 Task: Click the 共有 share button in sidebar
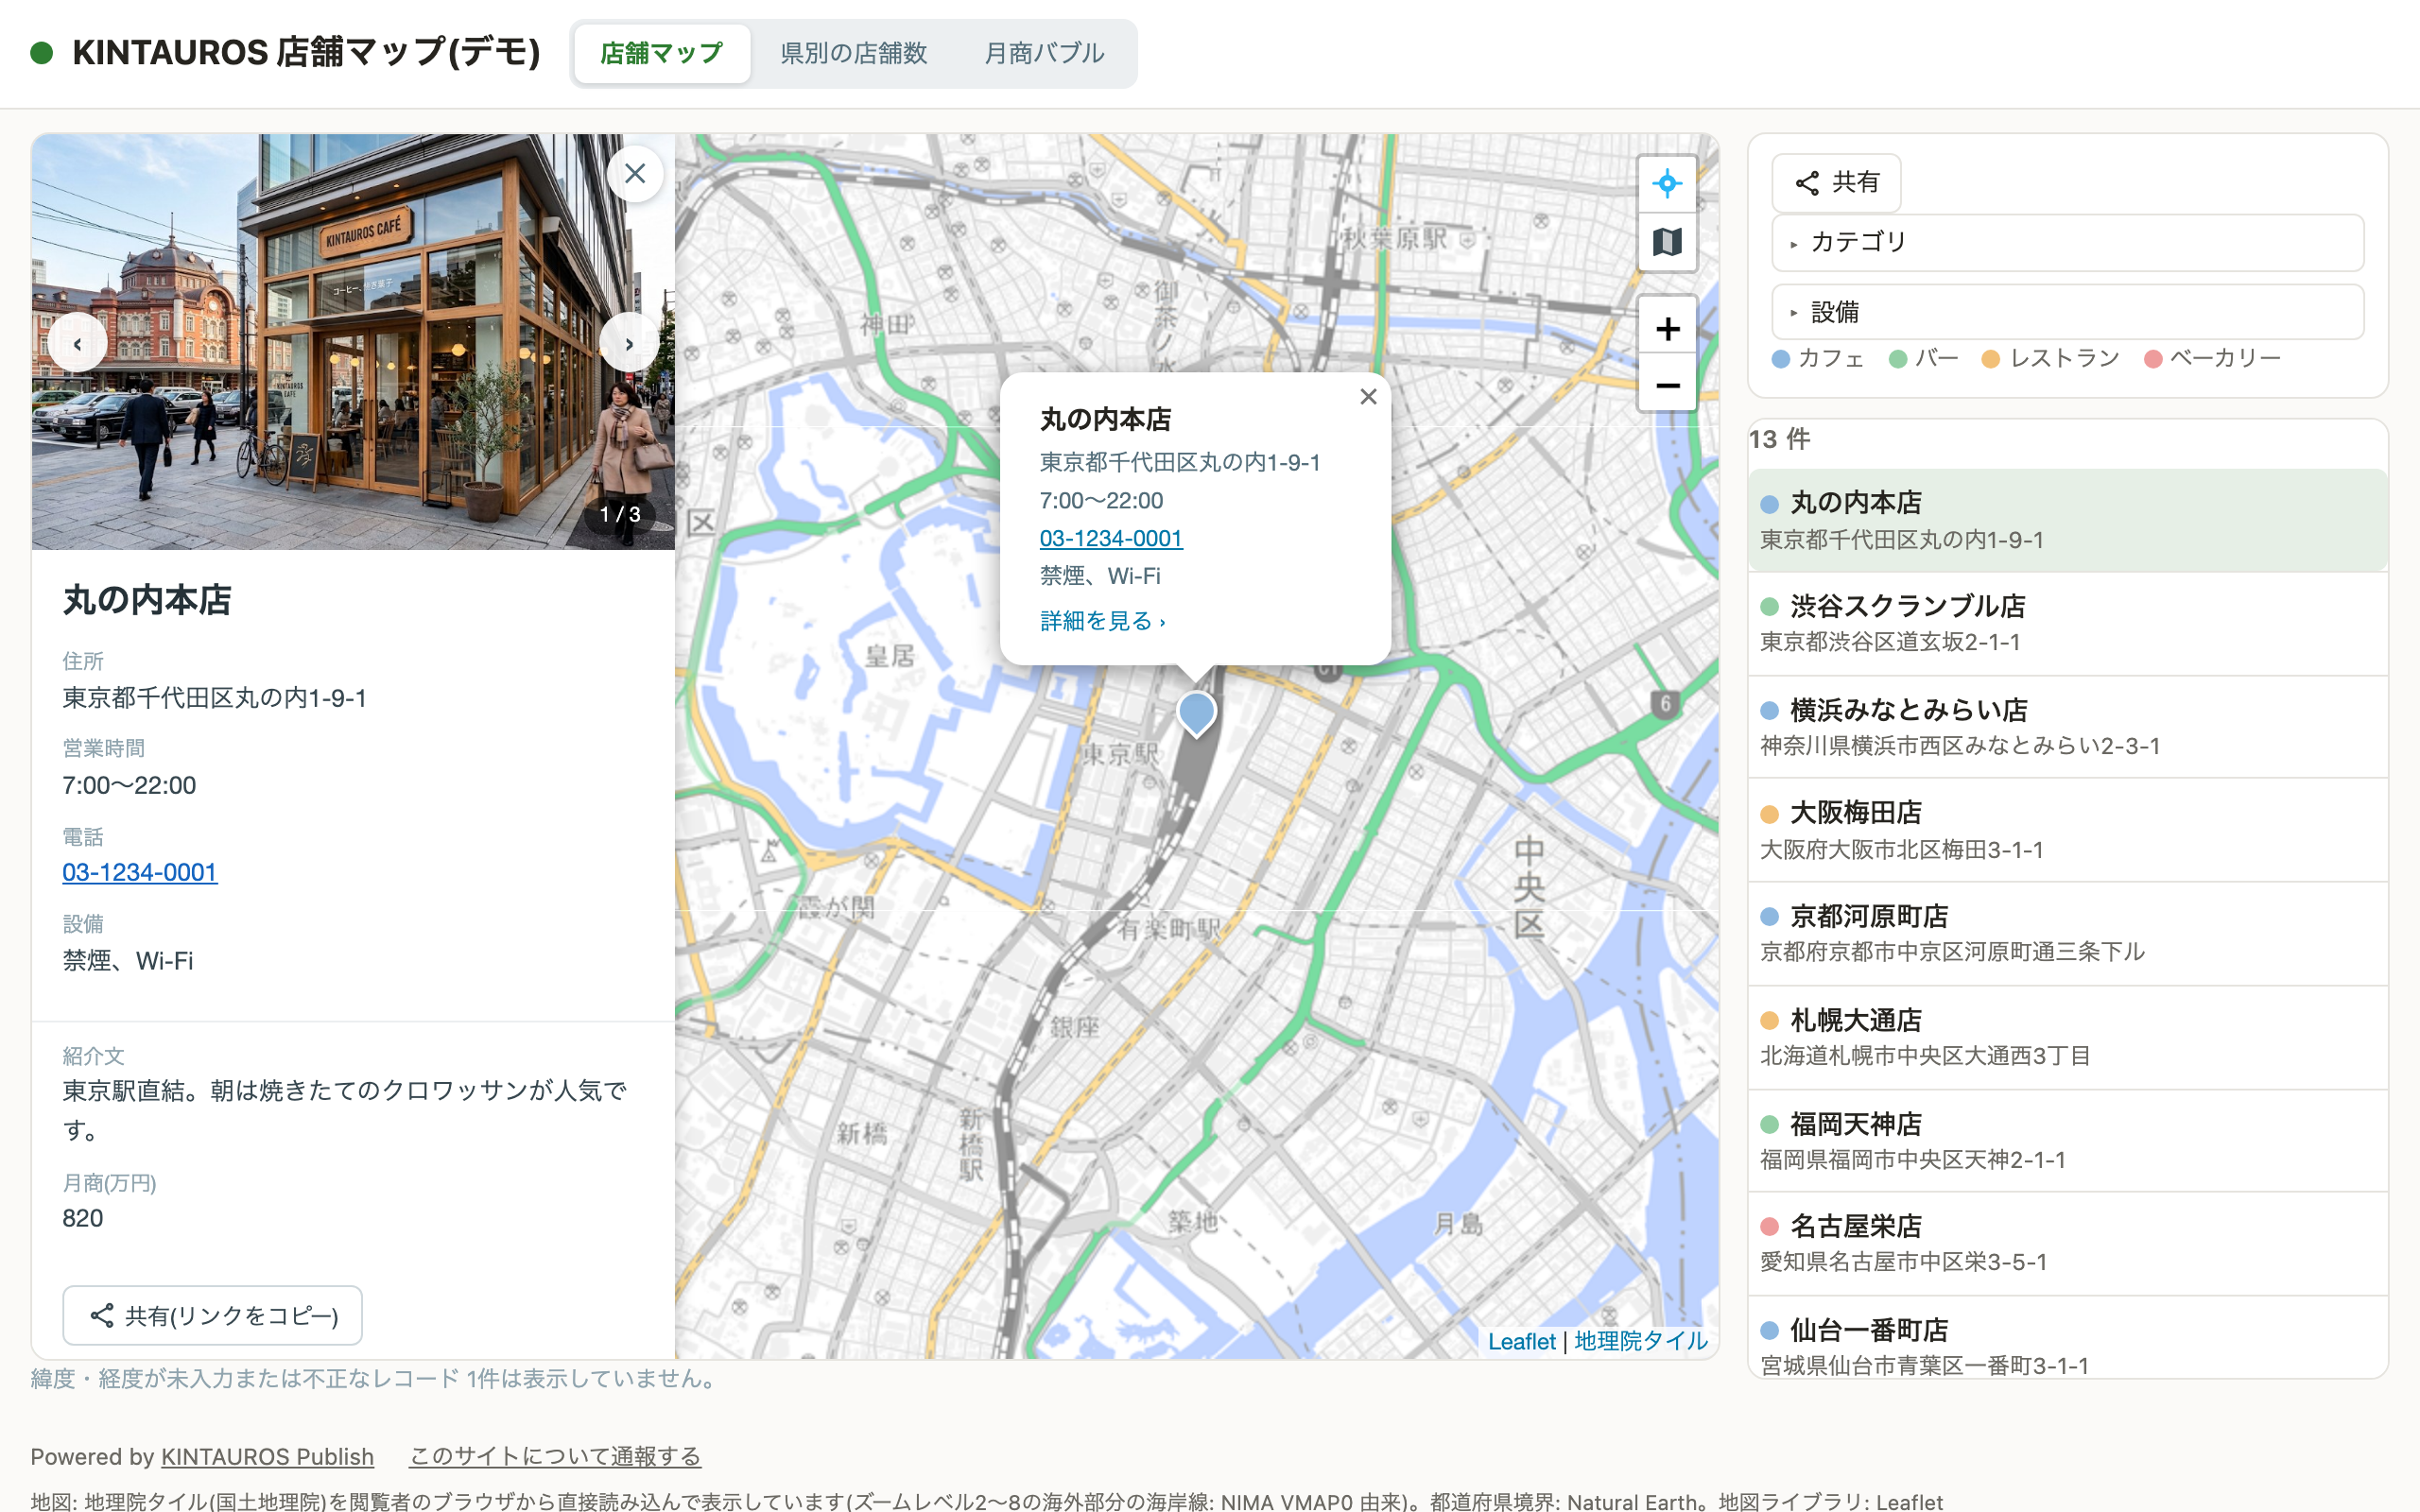click(1836, 182)
